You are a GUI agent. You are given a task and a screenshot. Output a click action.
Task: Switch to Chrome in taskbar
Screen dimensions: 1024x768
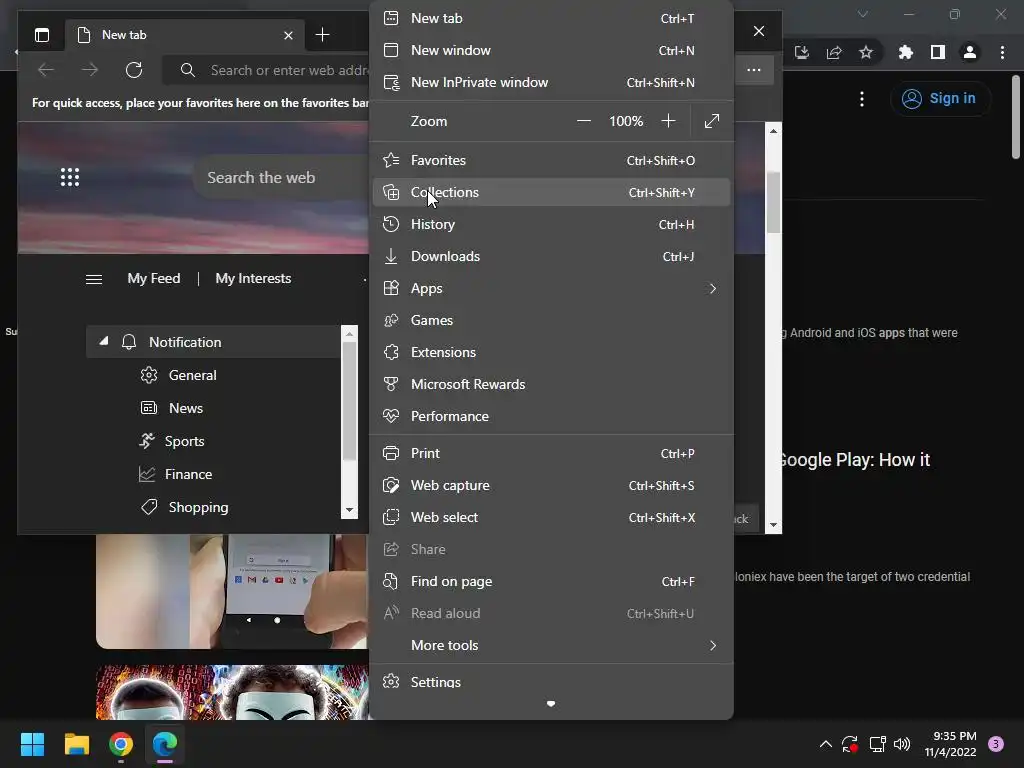coord(121,744)
